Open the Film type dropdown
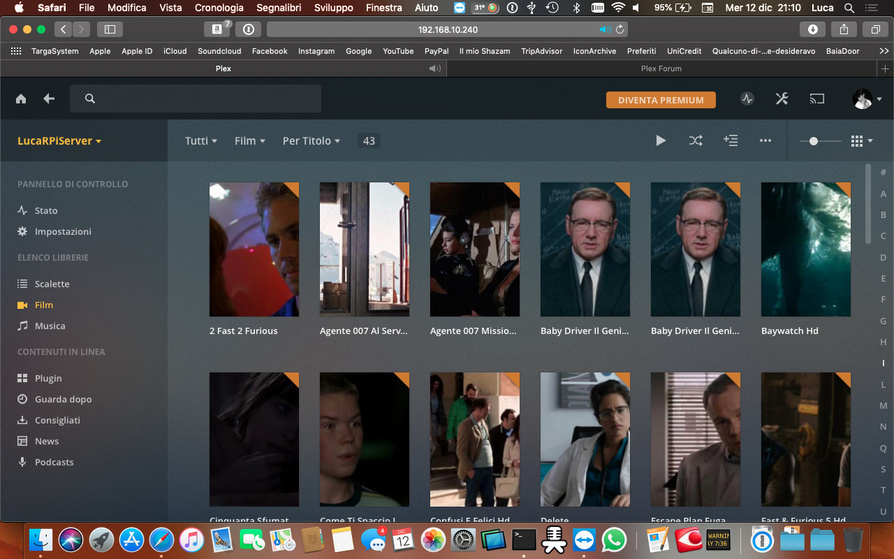 coord(250,141)
